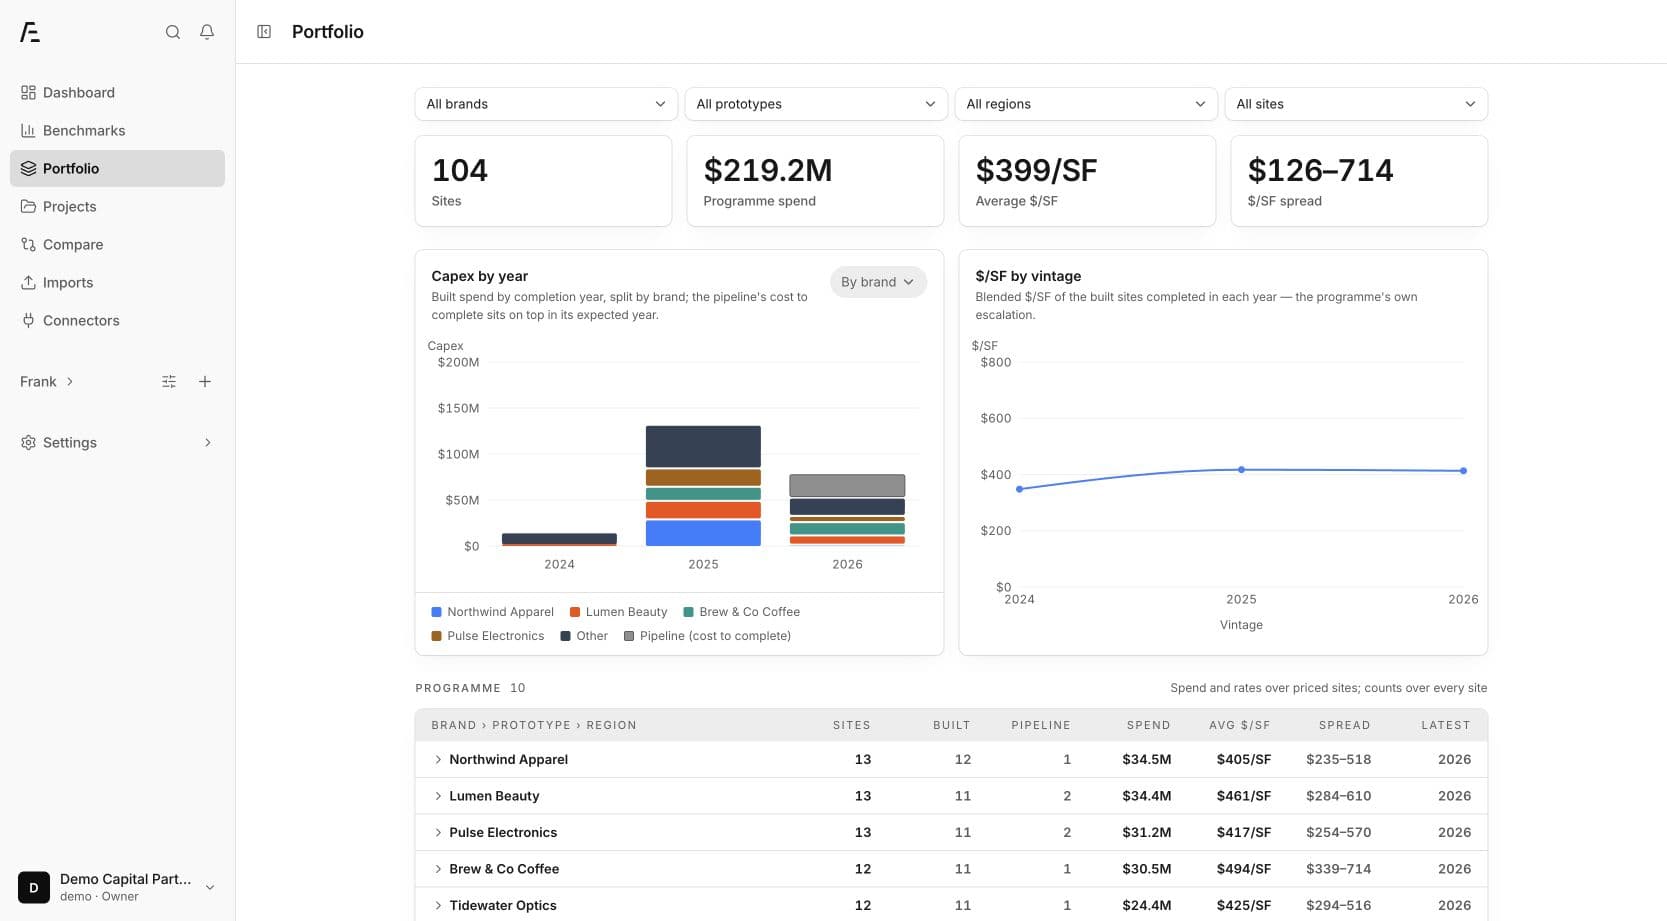
Task: Click the grey Pipeline segment of 2026 bar
Action: [x=847, y=486]
